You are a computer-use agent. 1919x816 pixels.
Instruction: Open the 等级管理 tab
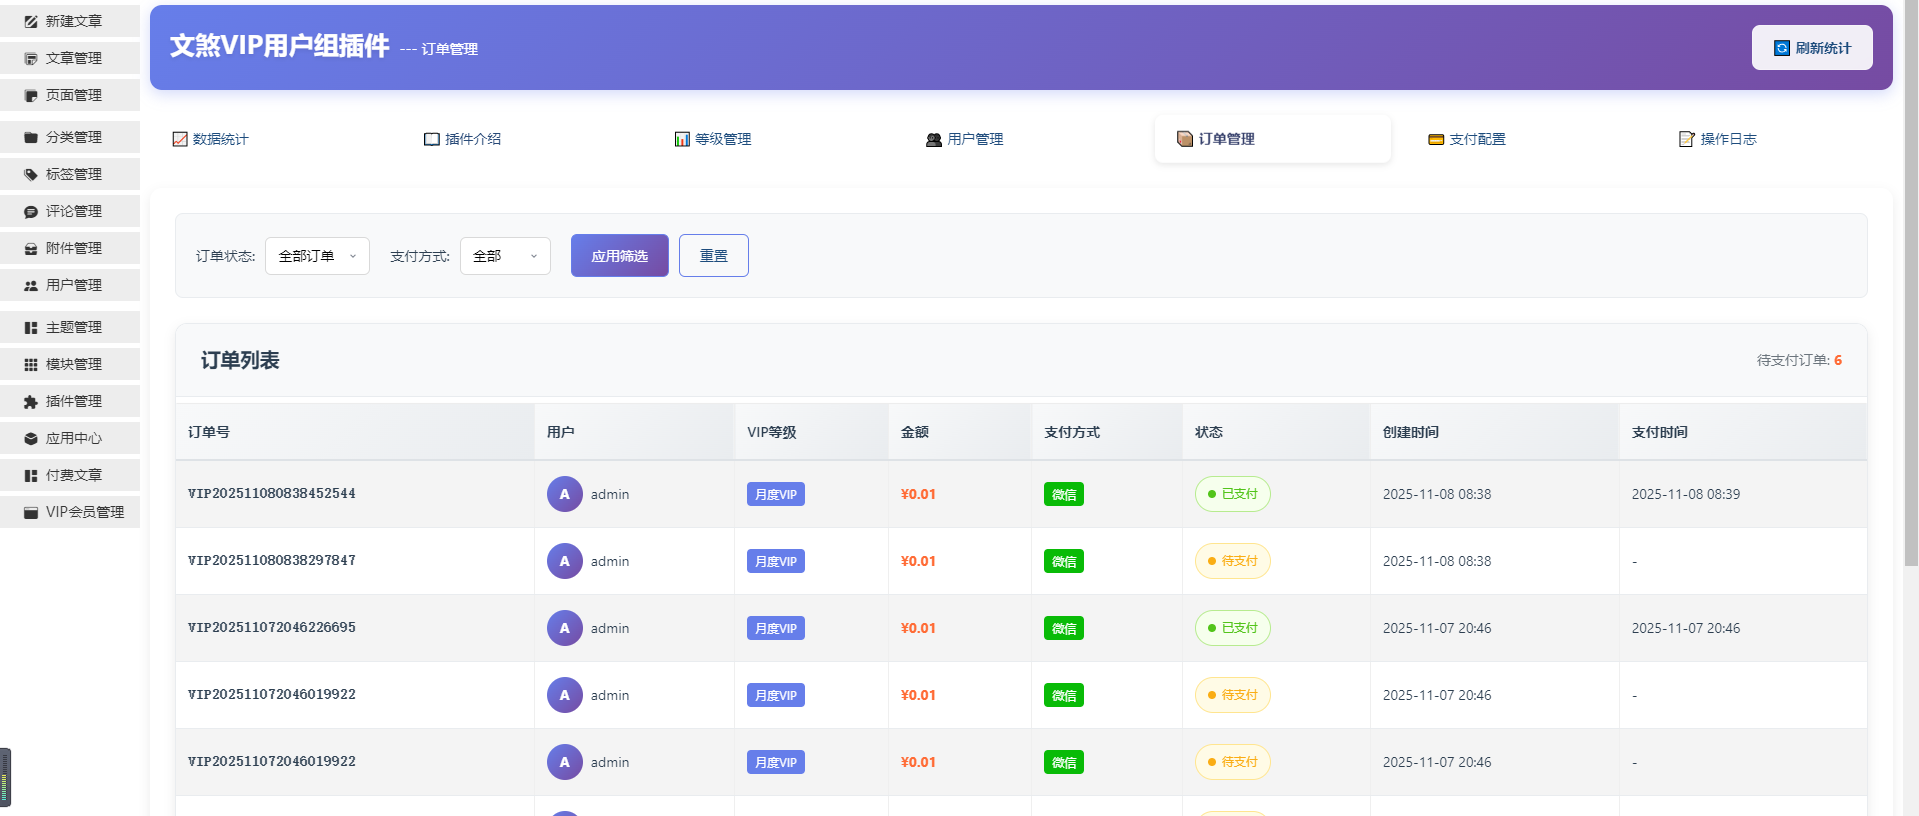pos(713,139)
